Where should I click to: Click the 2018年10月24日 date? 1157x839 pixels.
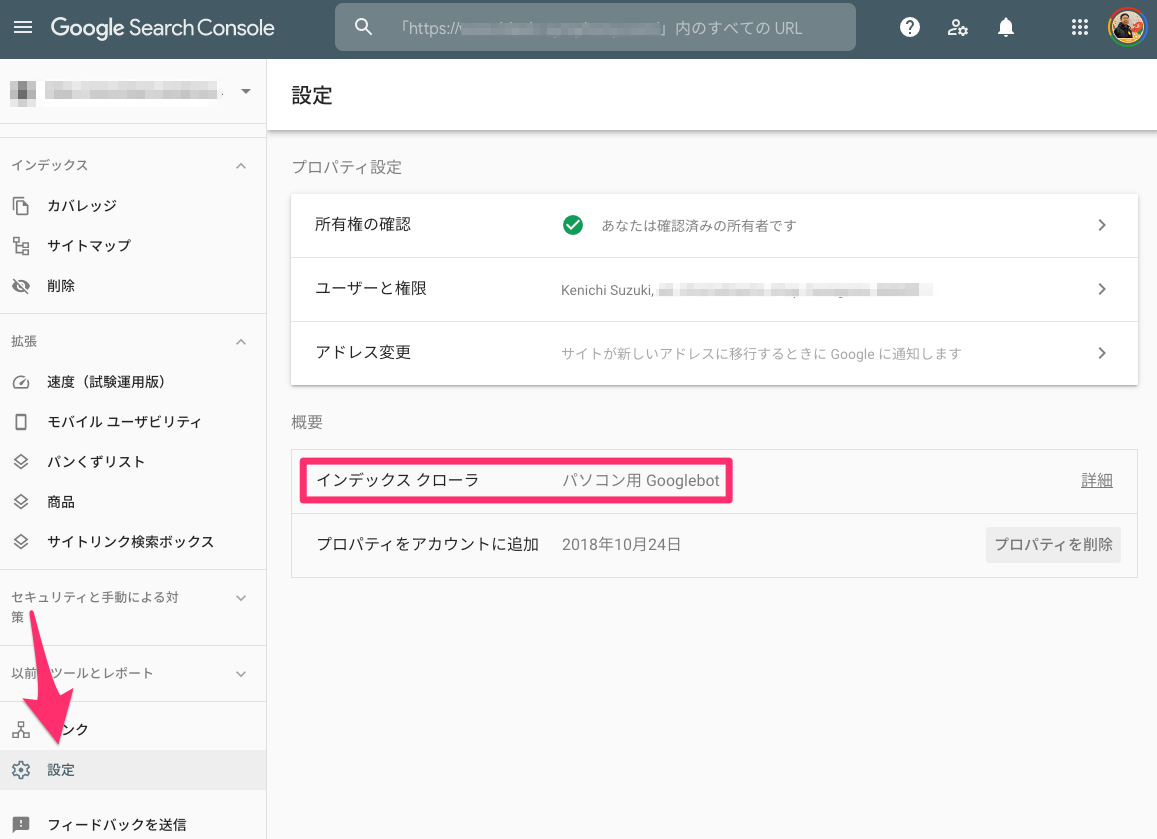[x=621, y=545]
